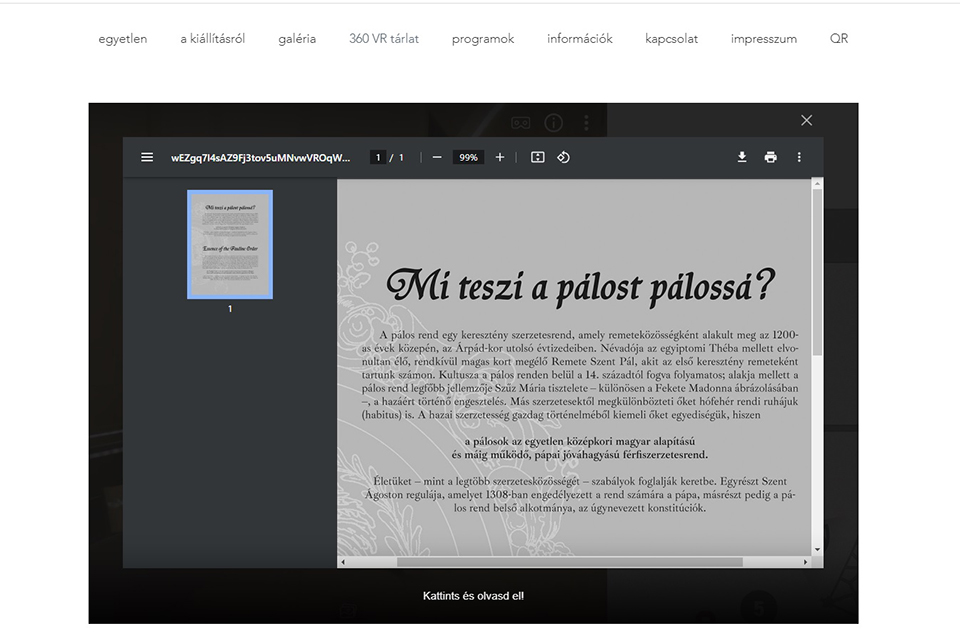960x641 pixels.
Task: Print the PDF document
Action: click(770, 157)
